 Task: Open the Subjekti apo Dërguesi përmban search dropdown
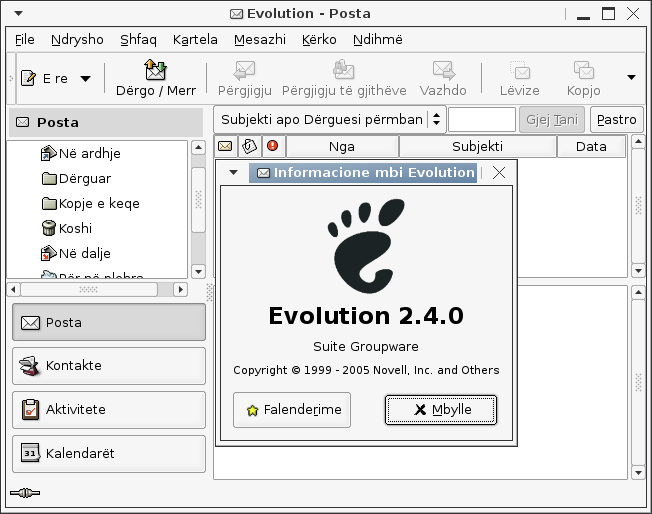[330, 120]
